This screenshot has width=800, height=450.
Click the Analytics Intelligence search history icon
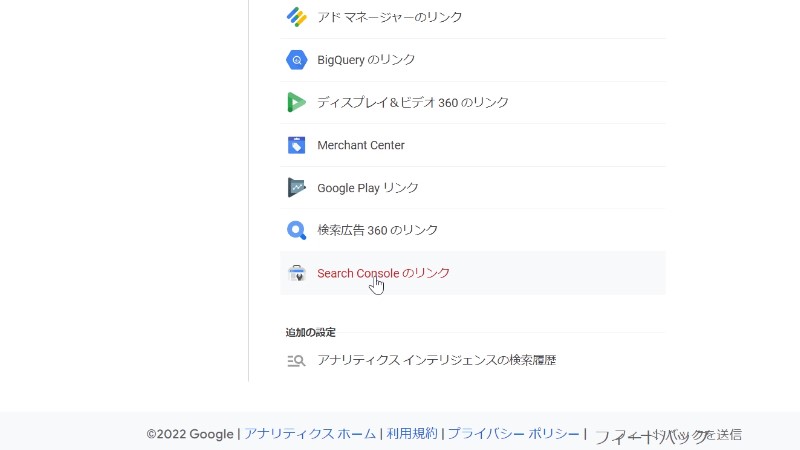pyautogui.click(x=296, y=361)
